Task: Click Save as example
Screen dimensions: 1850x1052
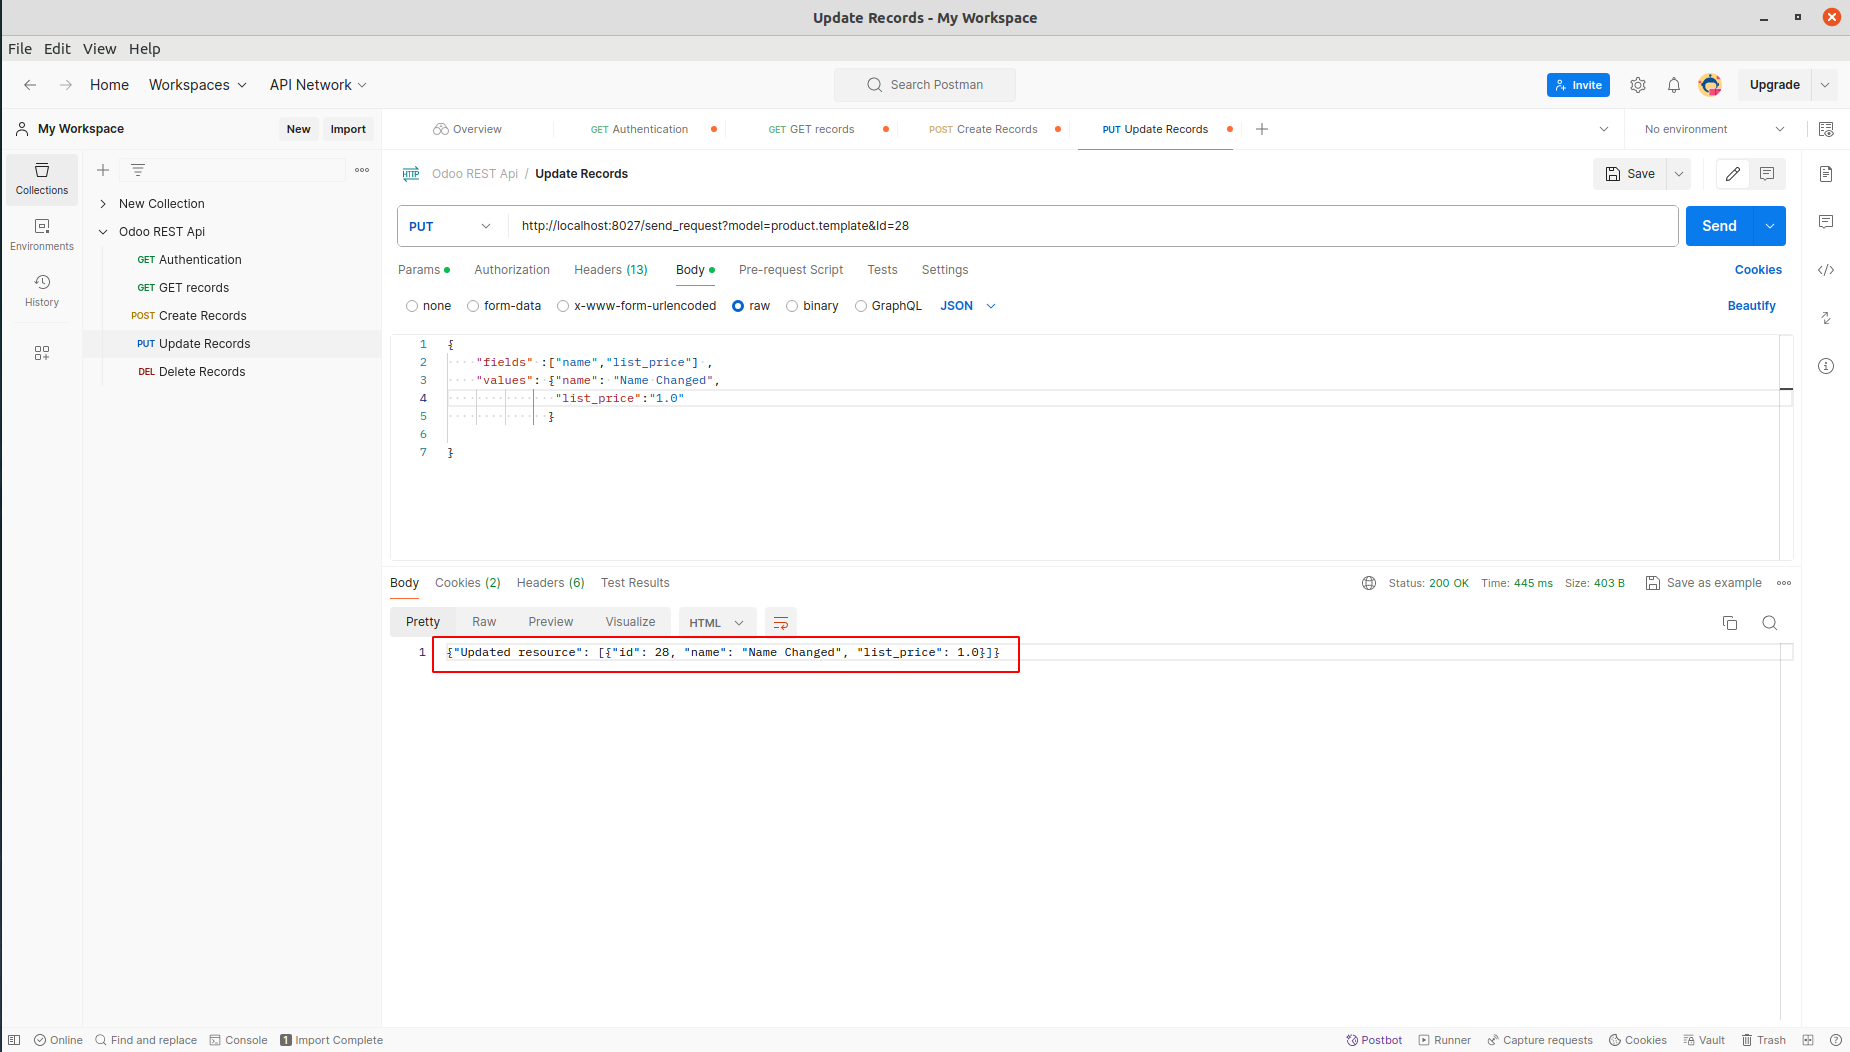Action: [1704, 583]
